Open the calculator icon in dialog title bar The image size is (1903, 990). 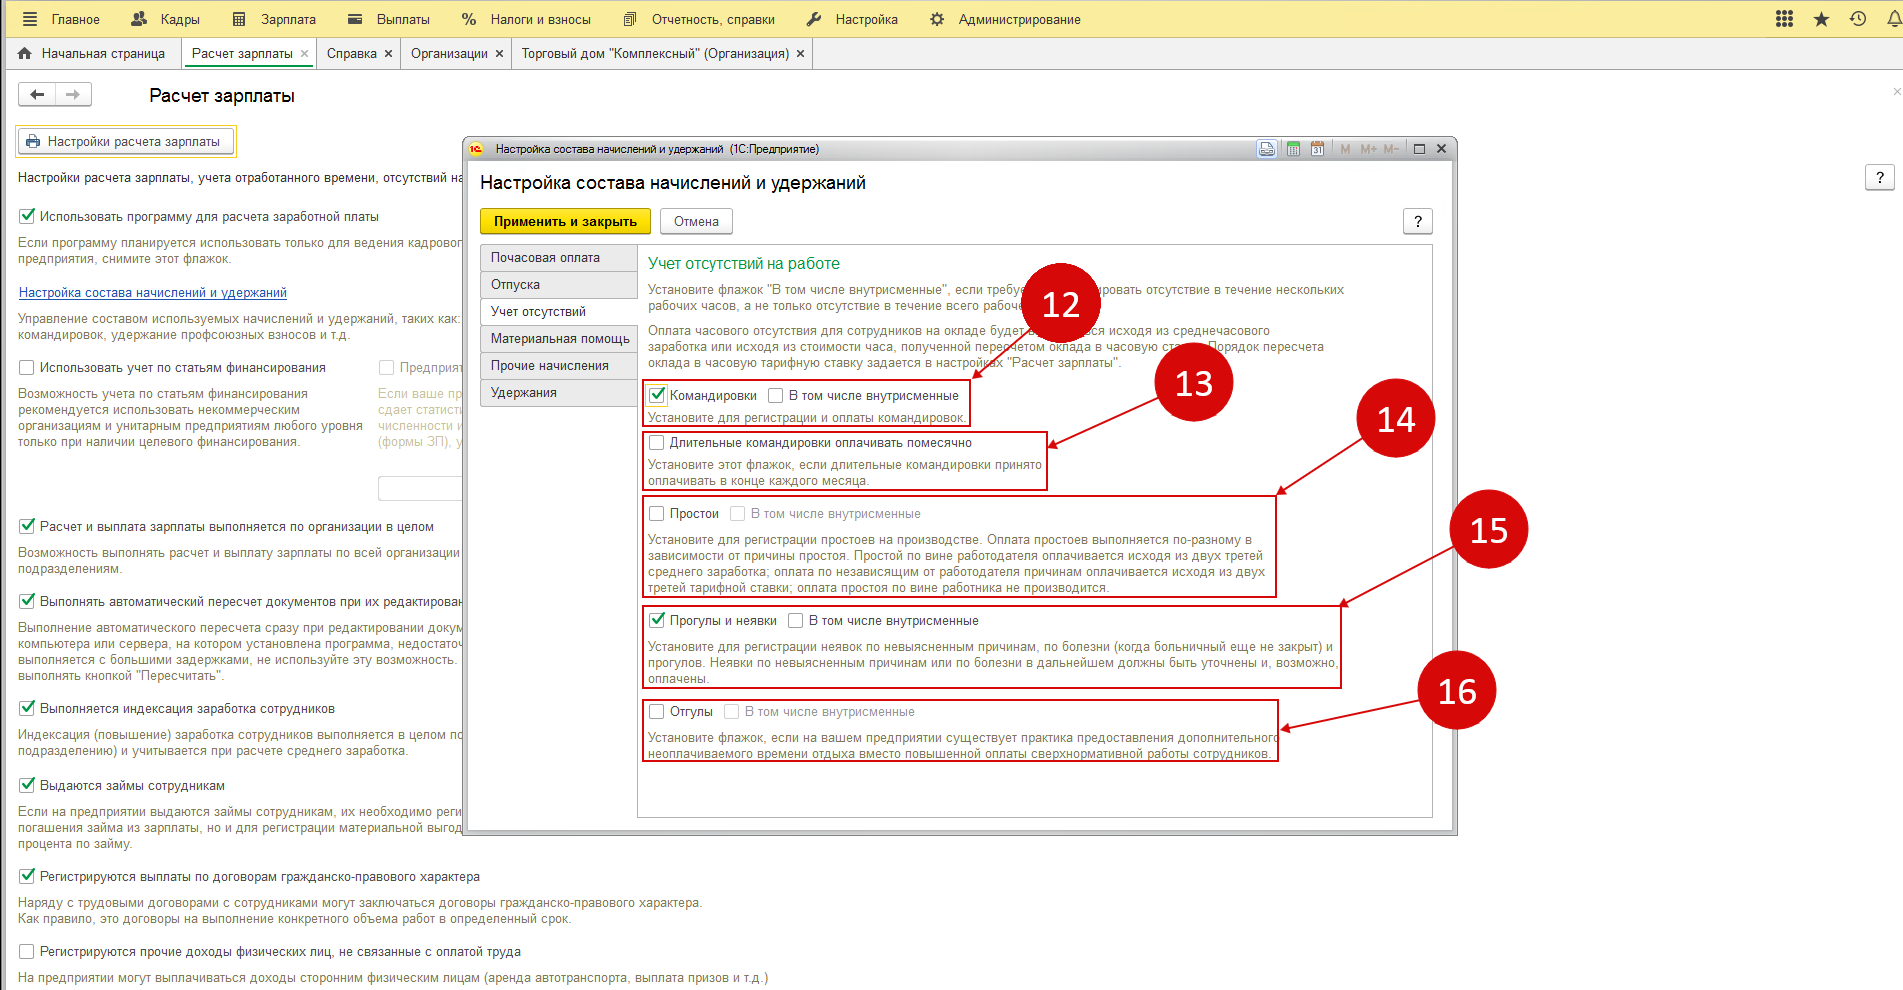click(1293, 149)
